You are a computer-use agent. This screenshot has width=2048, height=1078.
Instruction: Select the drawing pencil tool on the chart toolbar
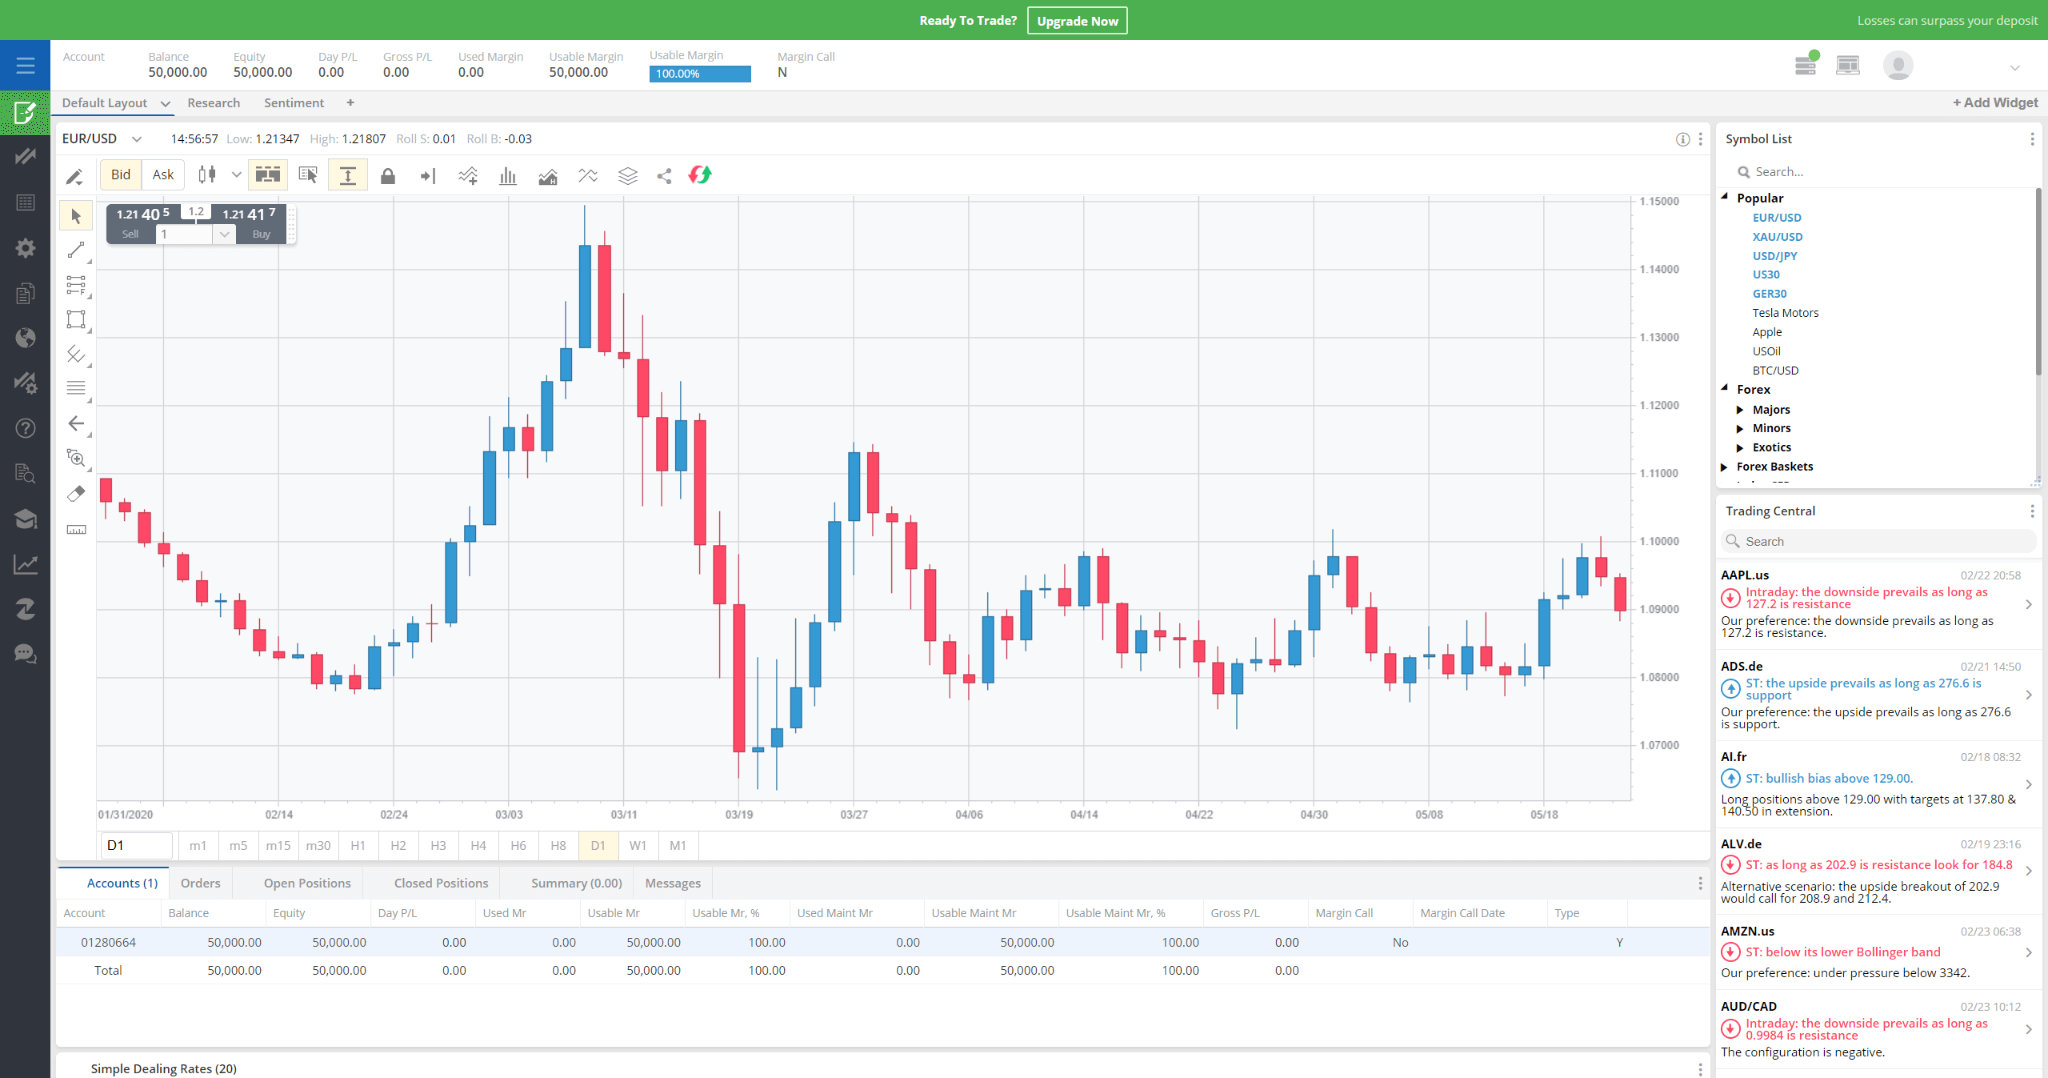(74, 175)
